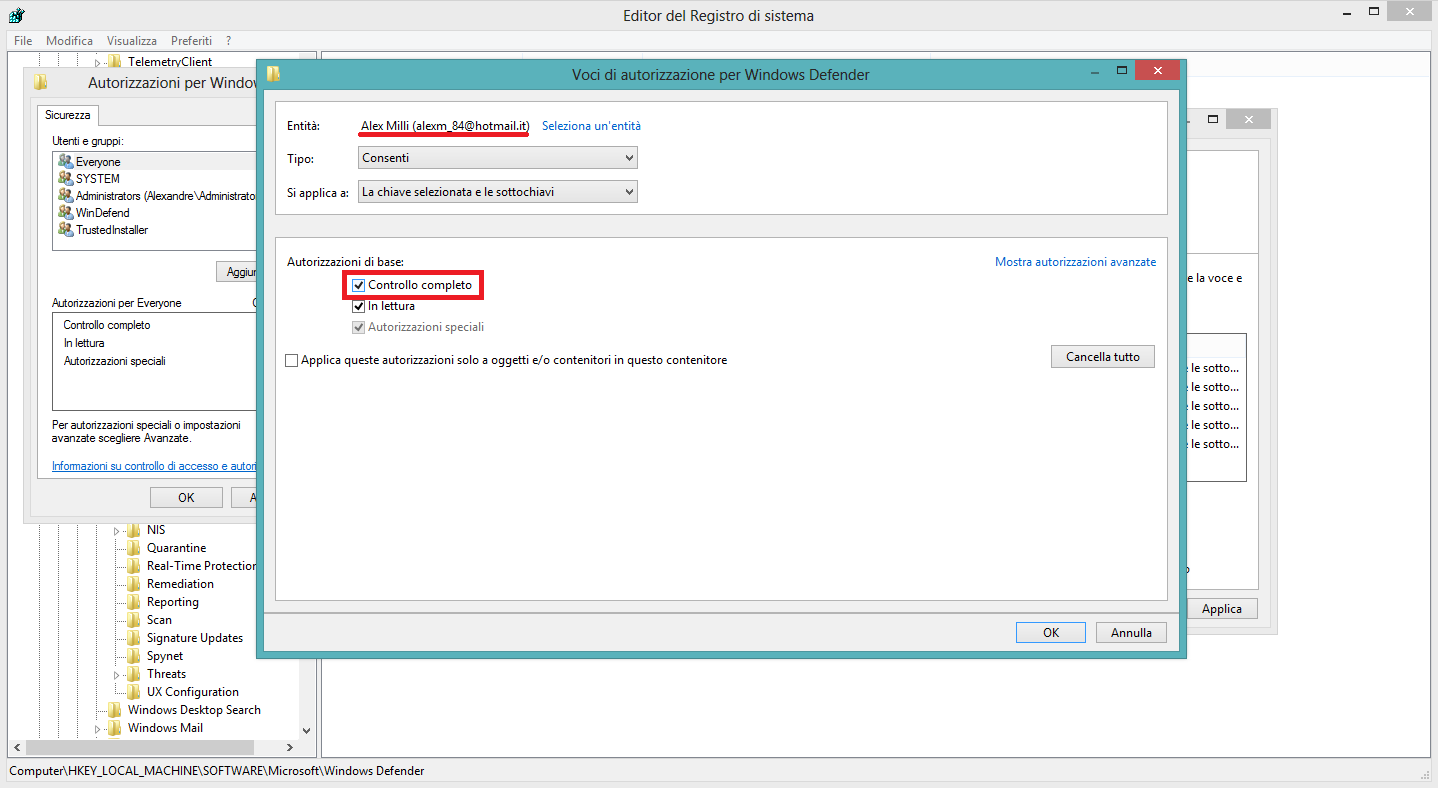Click OK in Autorizzazioni per Windows dialog
Viewport: 1438px width, 788px height.
click(186, 497)
